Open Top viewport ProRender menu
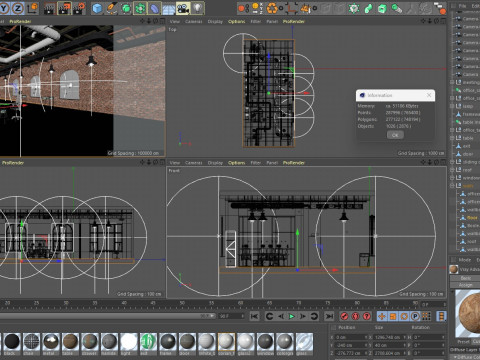The height and width of the screenshot is (360, 480). click(x=294, y=21)
